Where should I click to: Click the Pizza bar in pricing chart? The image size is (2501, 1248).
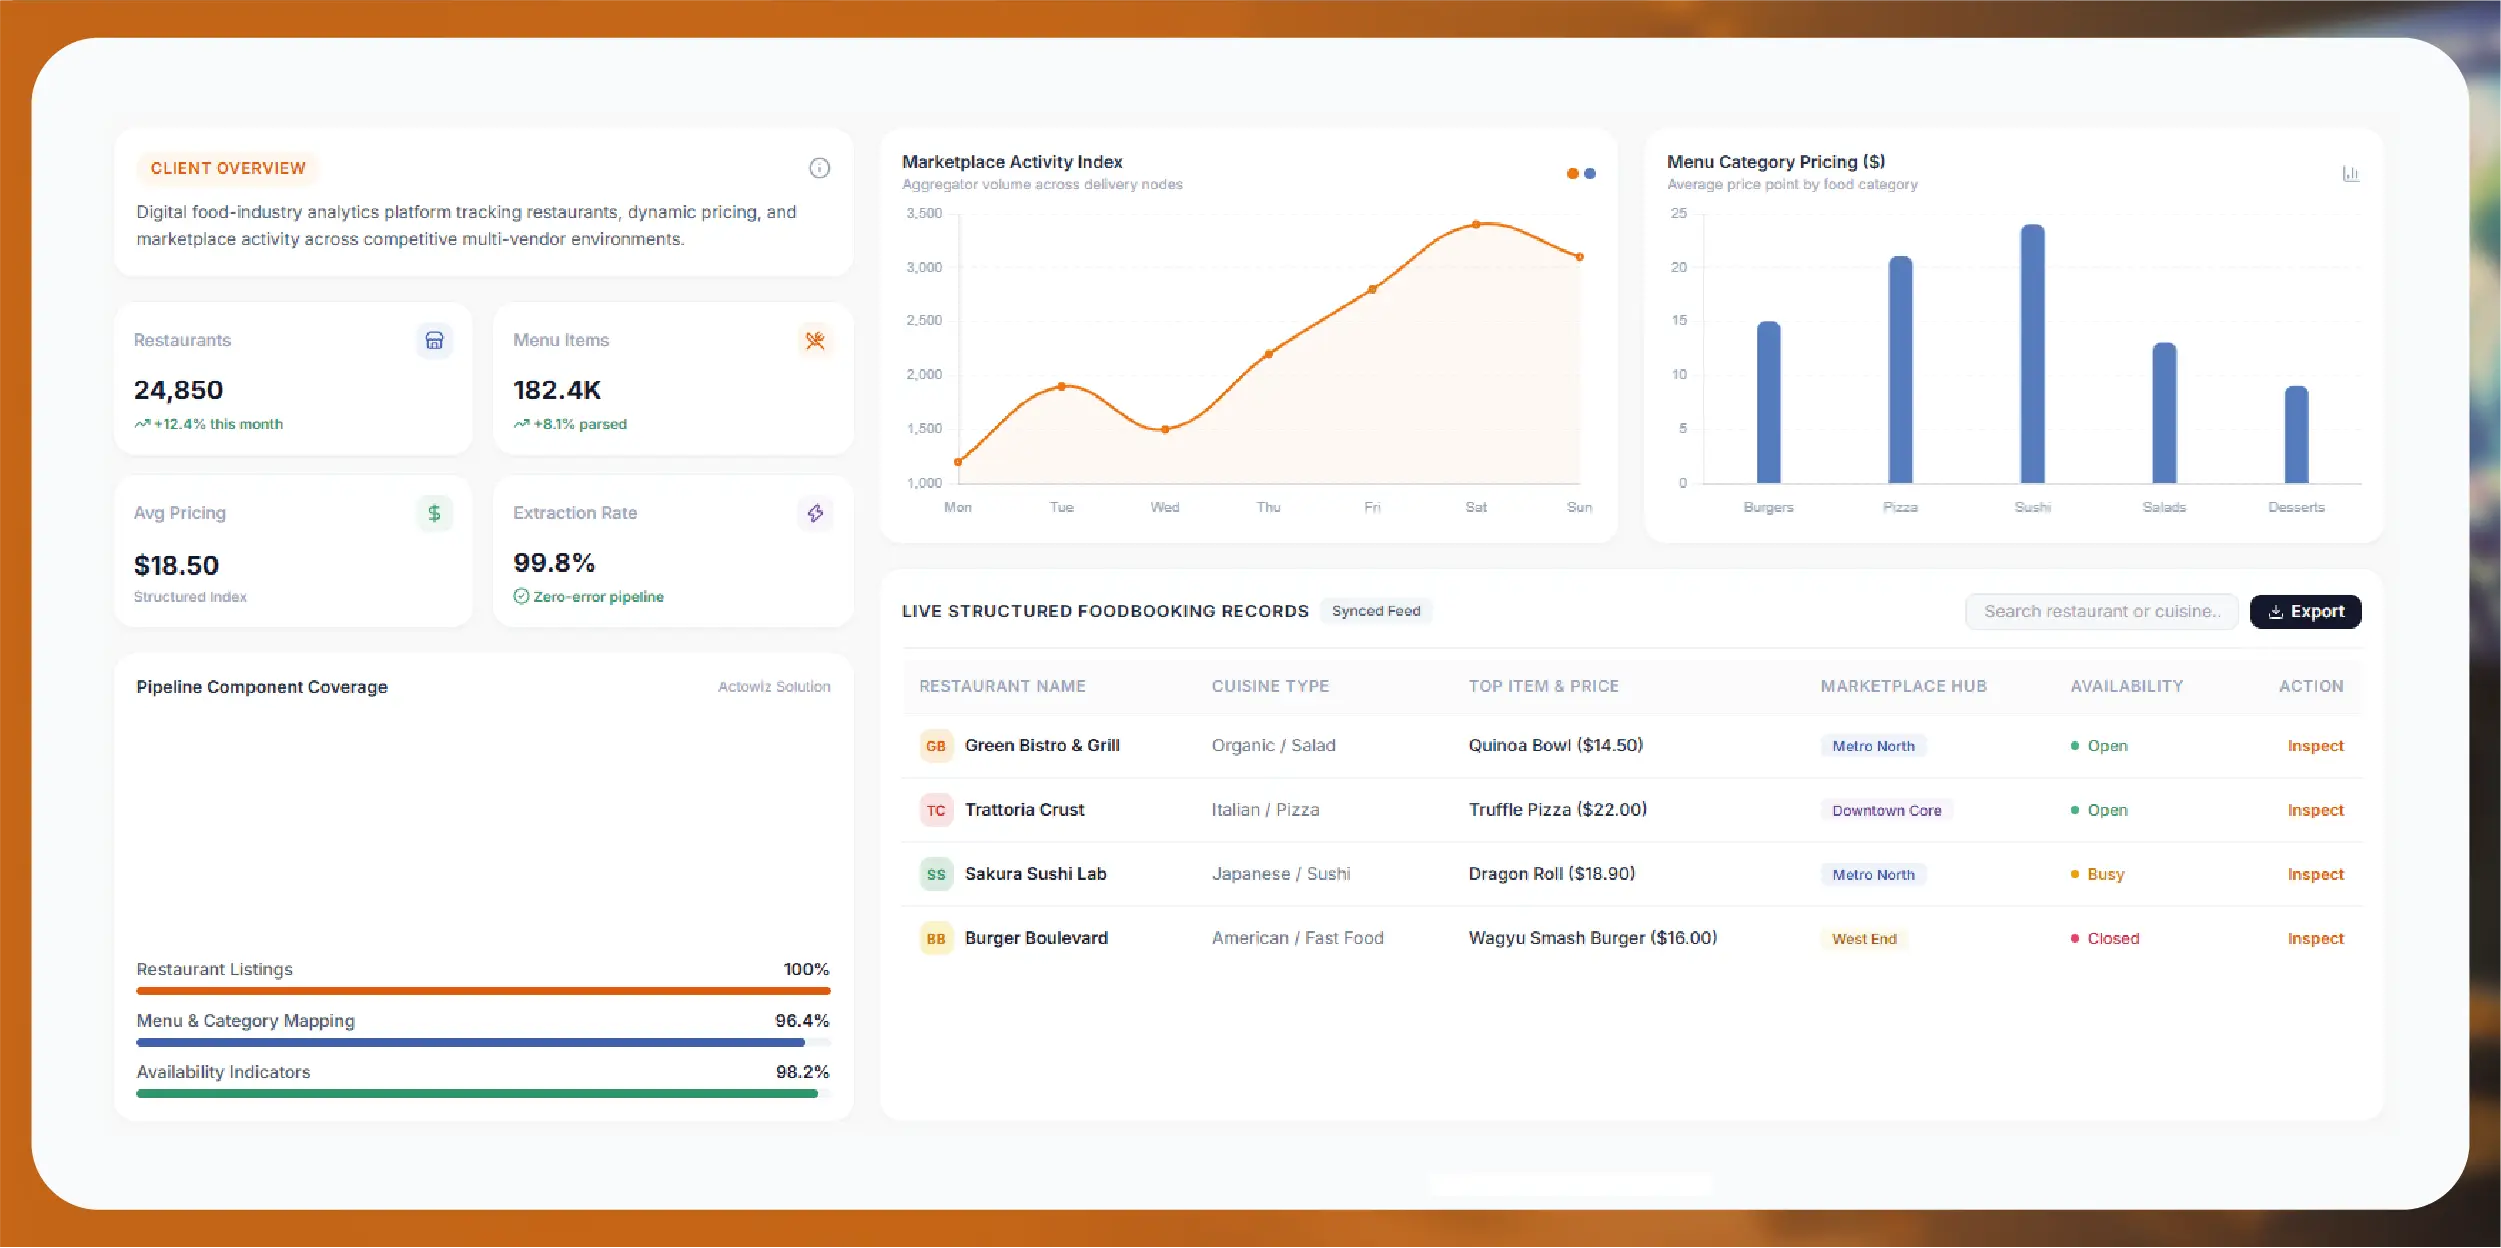(1900, 370)
